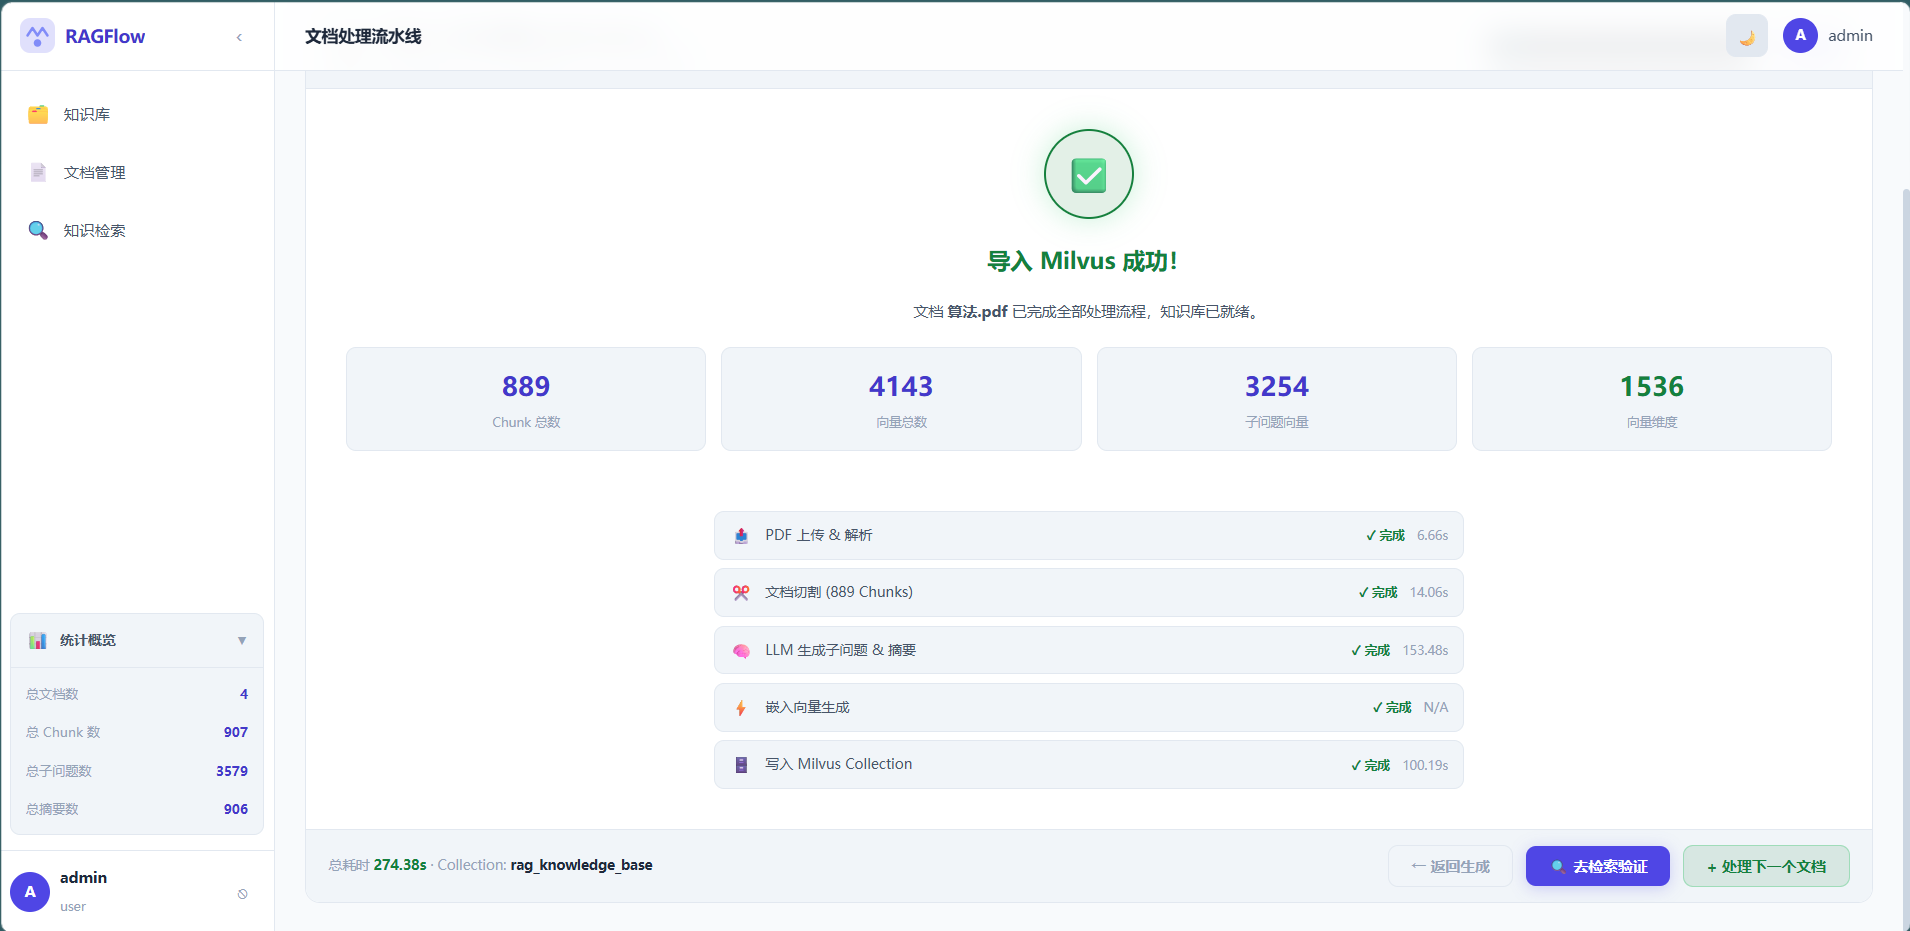Open 知识库 from the sidebar

click(x=87, y=115)
